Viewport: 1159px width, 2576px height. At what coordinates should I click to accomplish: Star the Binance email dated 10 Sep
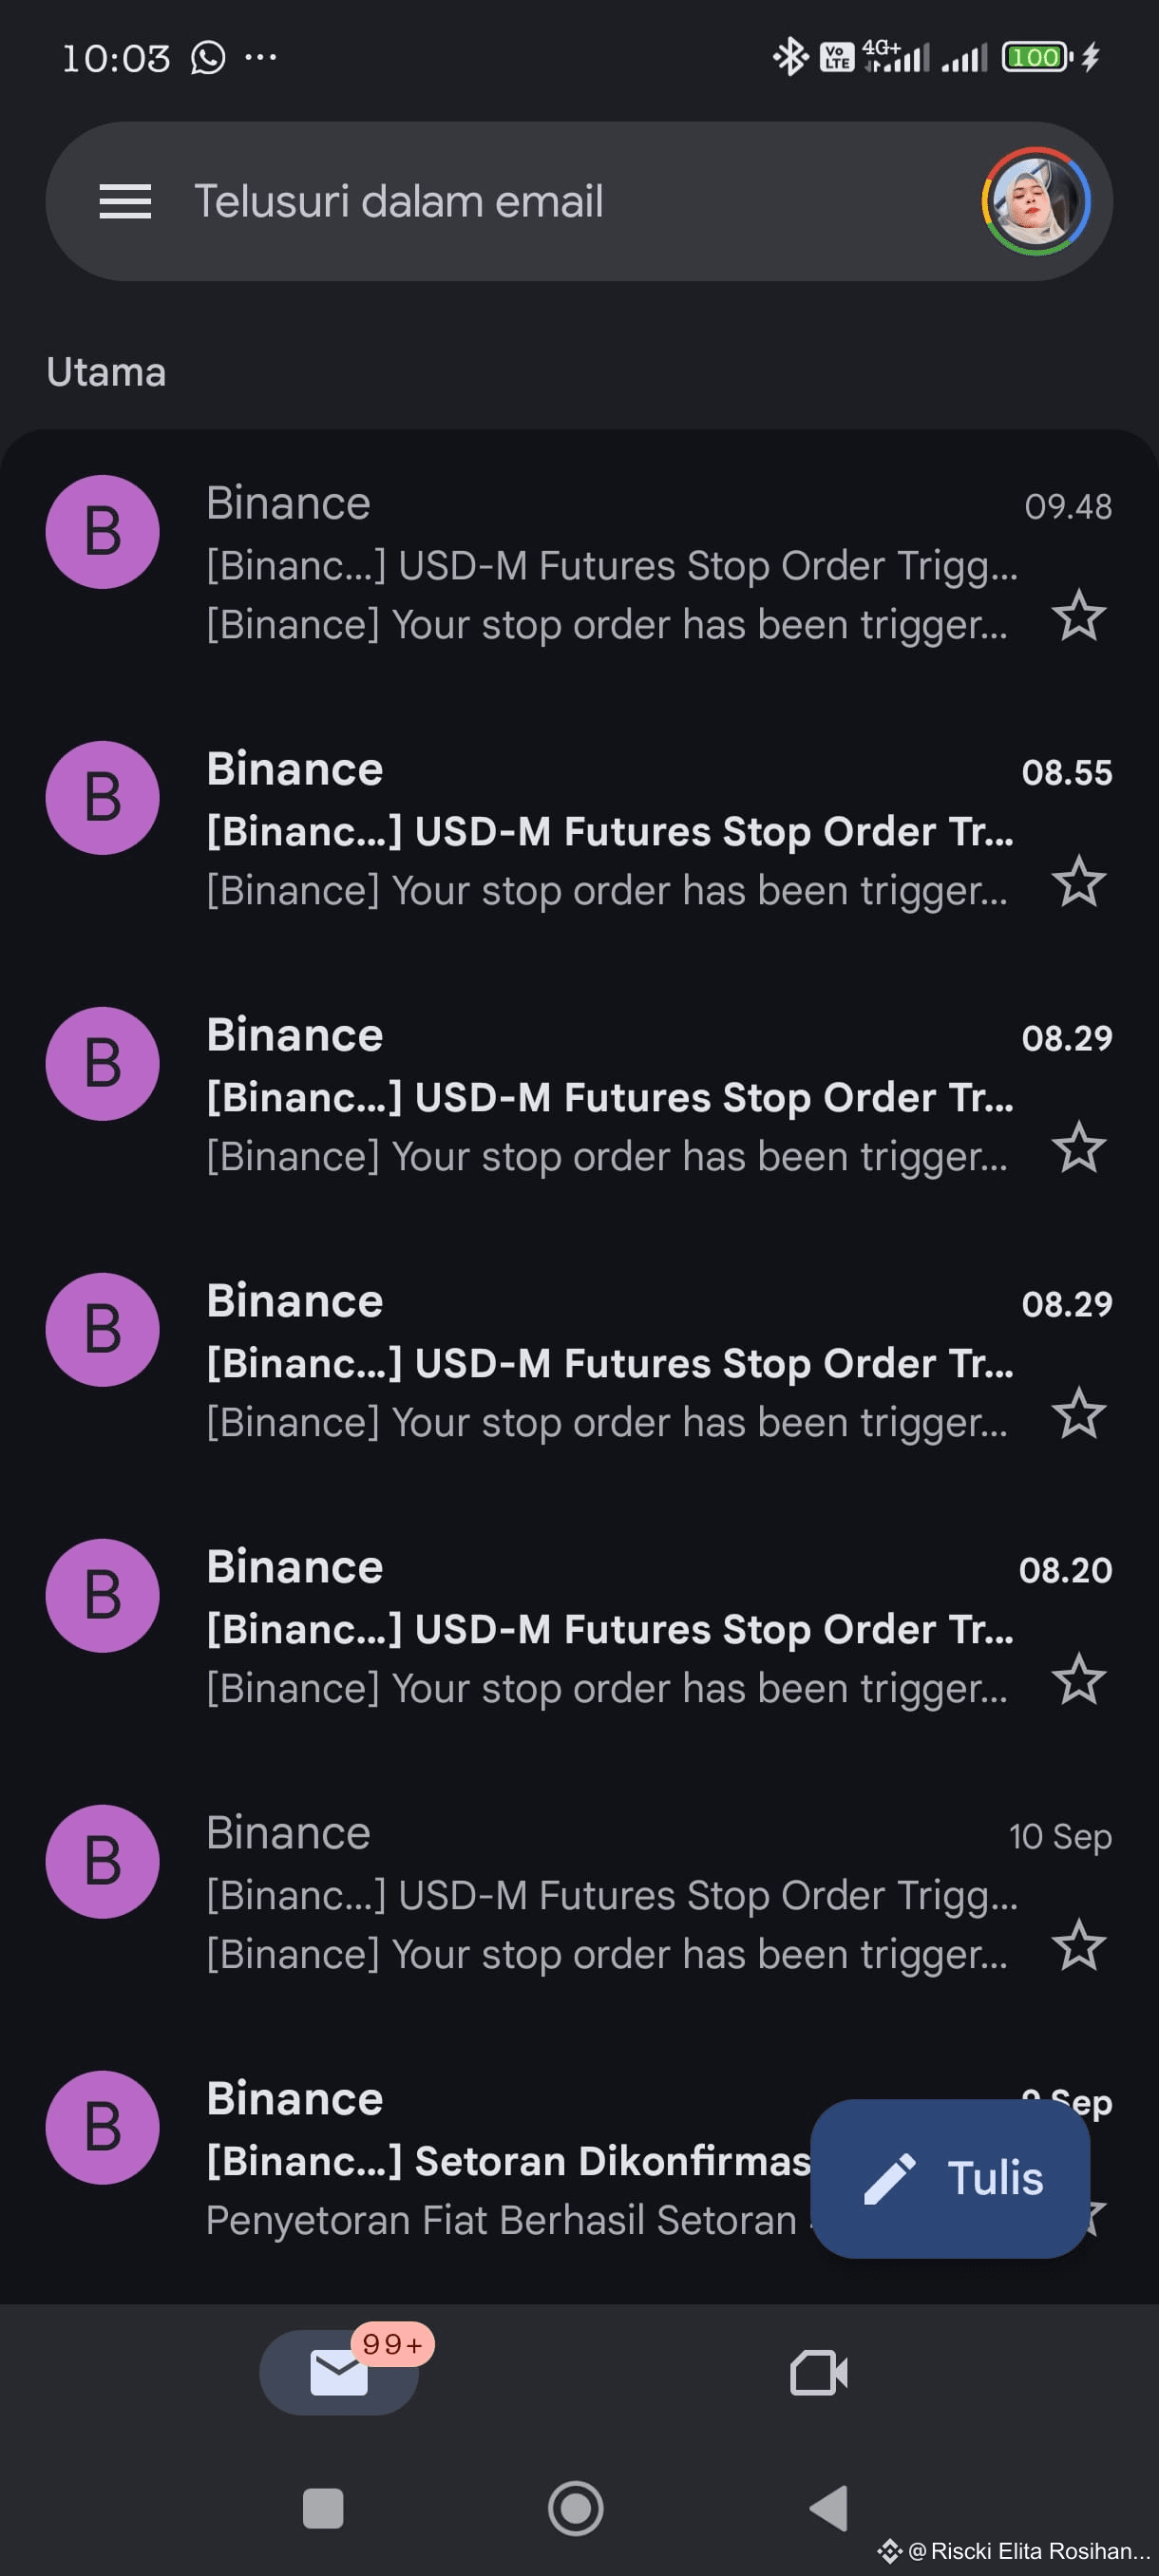1079,1945
